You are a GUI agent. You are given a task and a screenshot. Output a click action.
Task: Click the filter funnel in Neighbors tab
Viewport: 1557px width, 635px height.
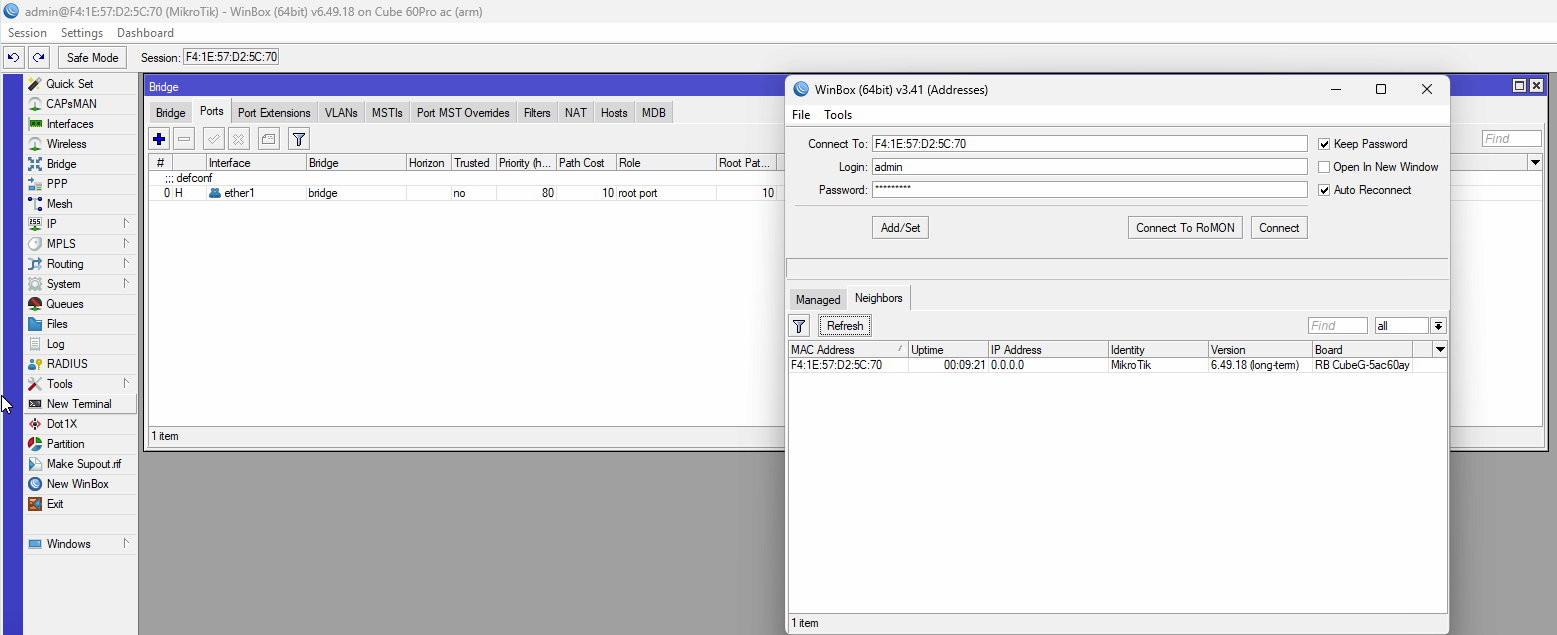799,326
